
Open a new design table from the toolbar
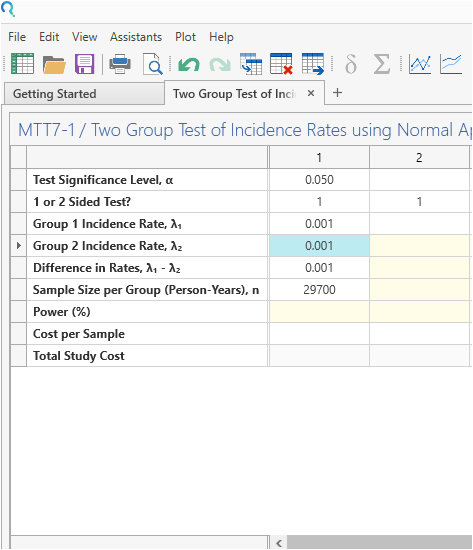22,64
